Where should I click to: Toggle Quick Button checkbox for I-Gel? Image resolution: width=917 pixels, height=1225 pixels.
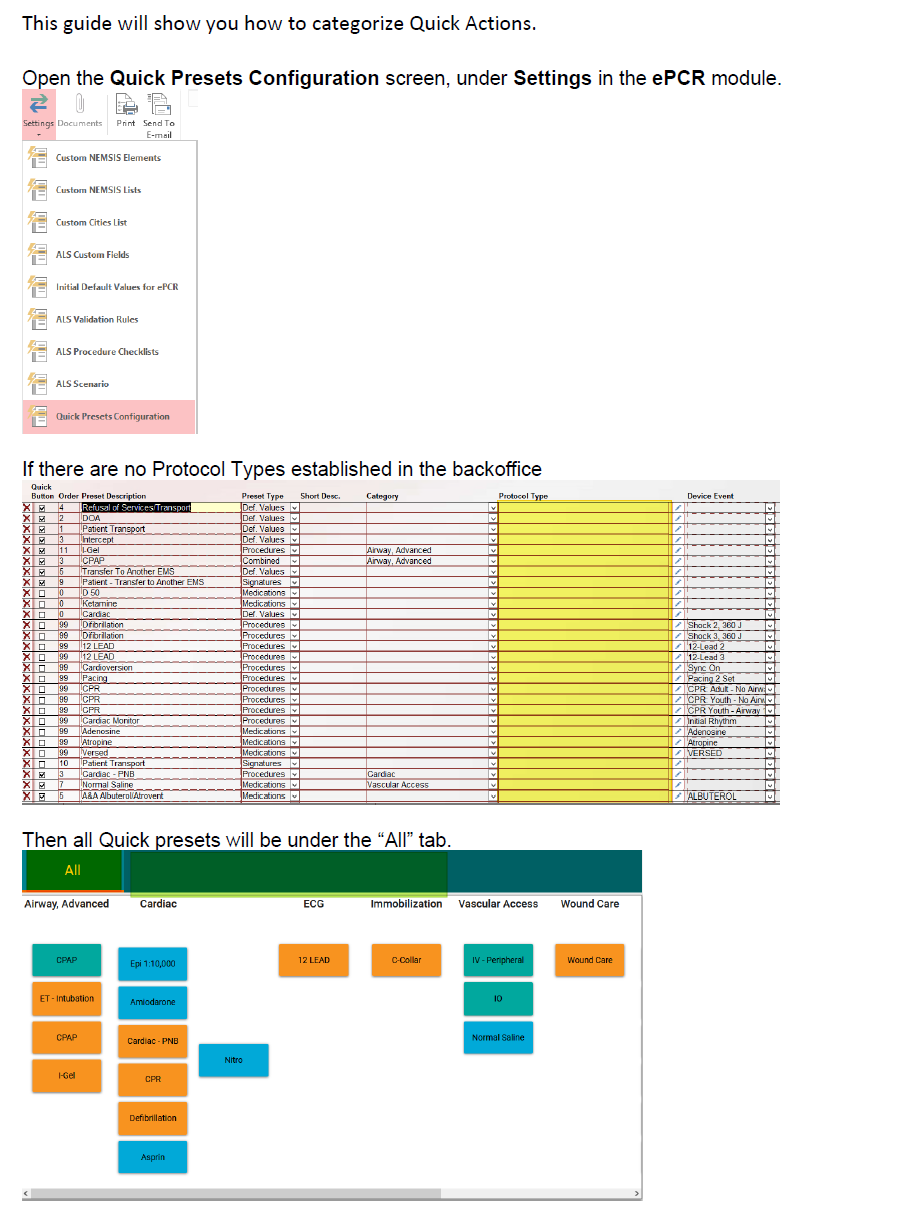[x=41, y=550]
